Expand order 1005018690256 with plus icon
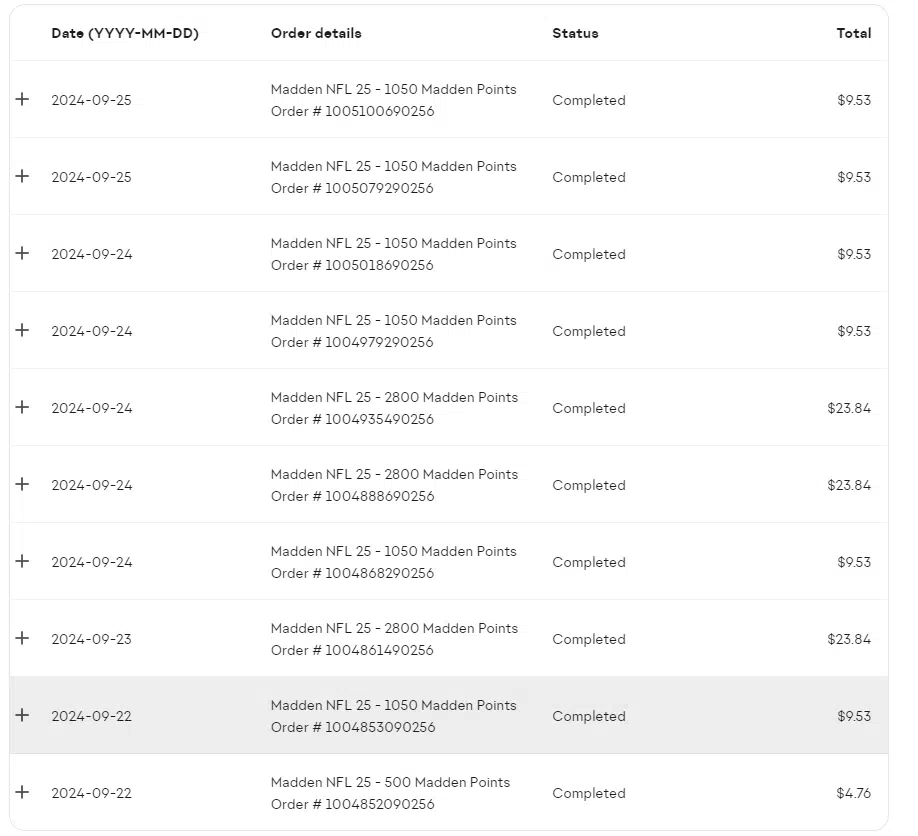 click(x=22, y=253)
